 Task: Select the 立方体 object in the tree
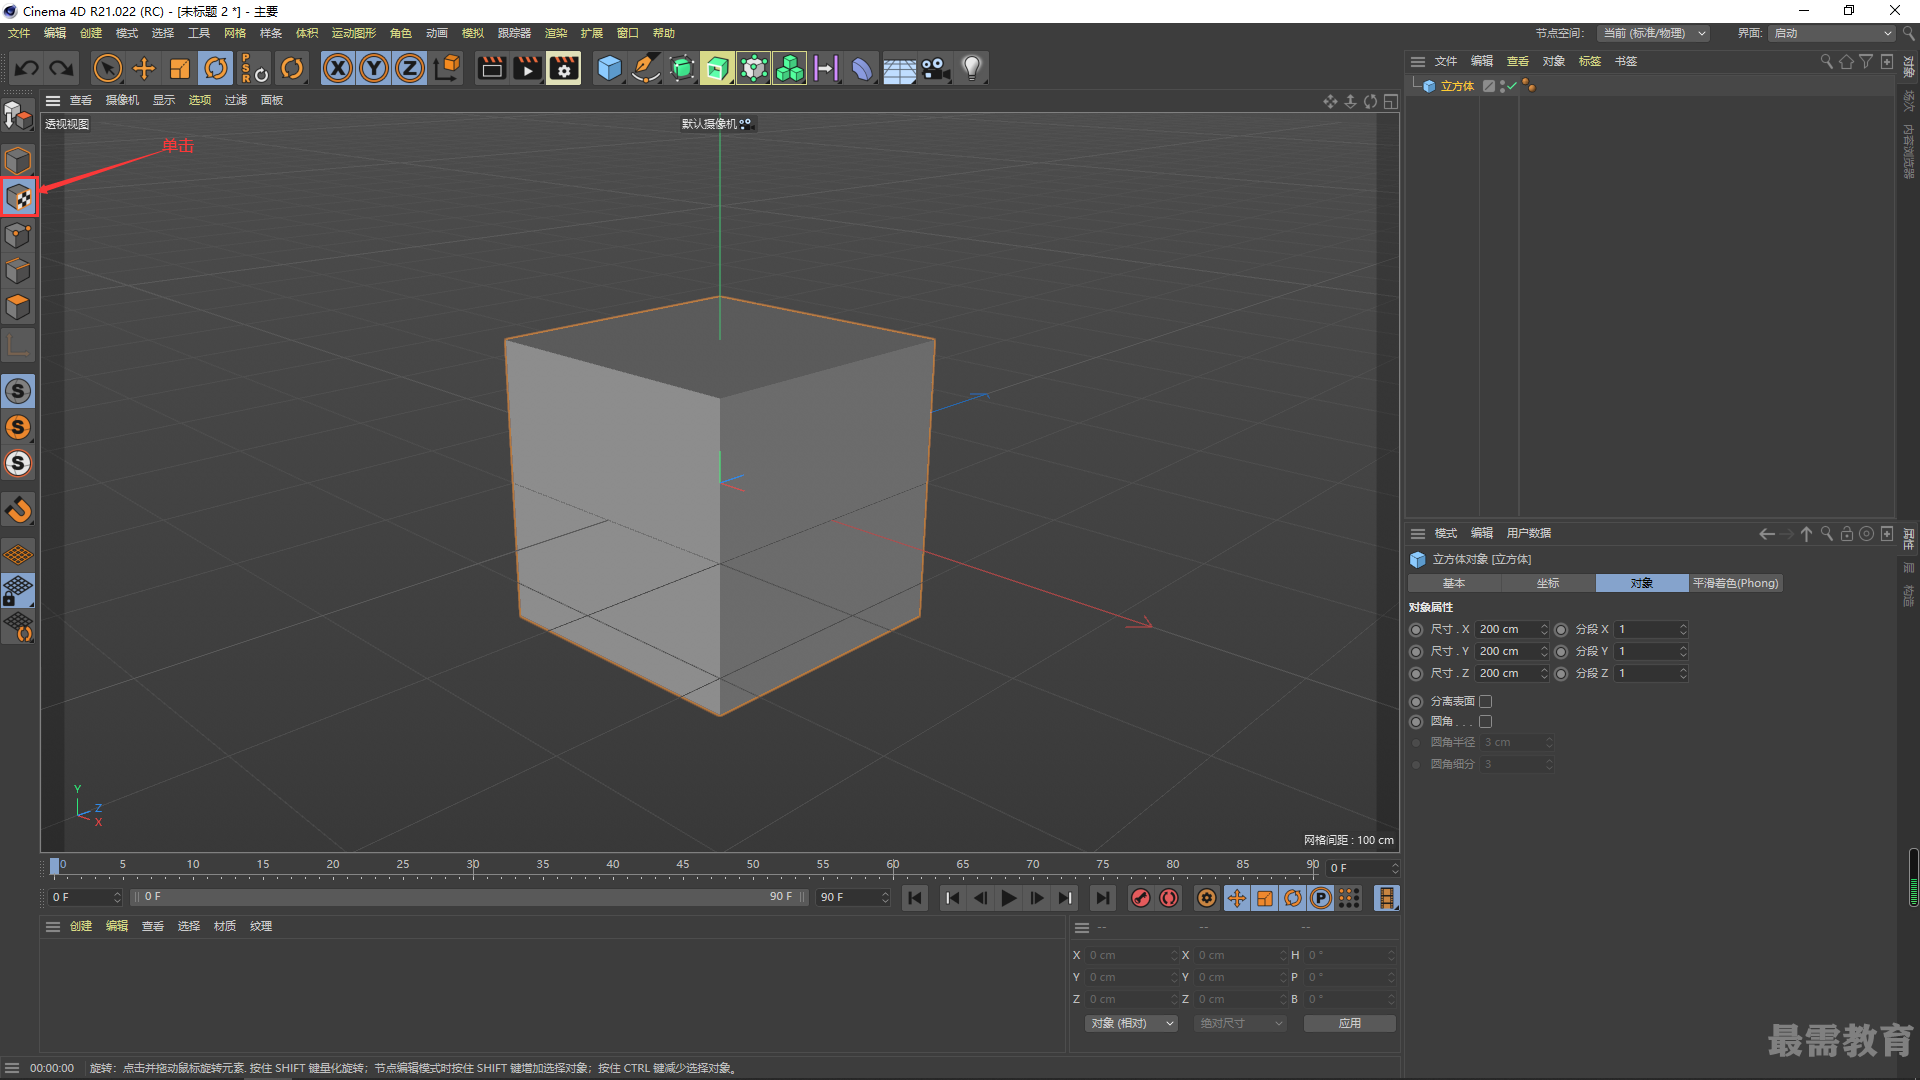coord(1457,86)
